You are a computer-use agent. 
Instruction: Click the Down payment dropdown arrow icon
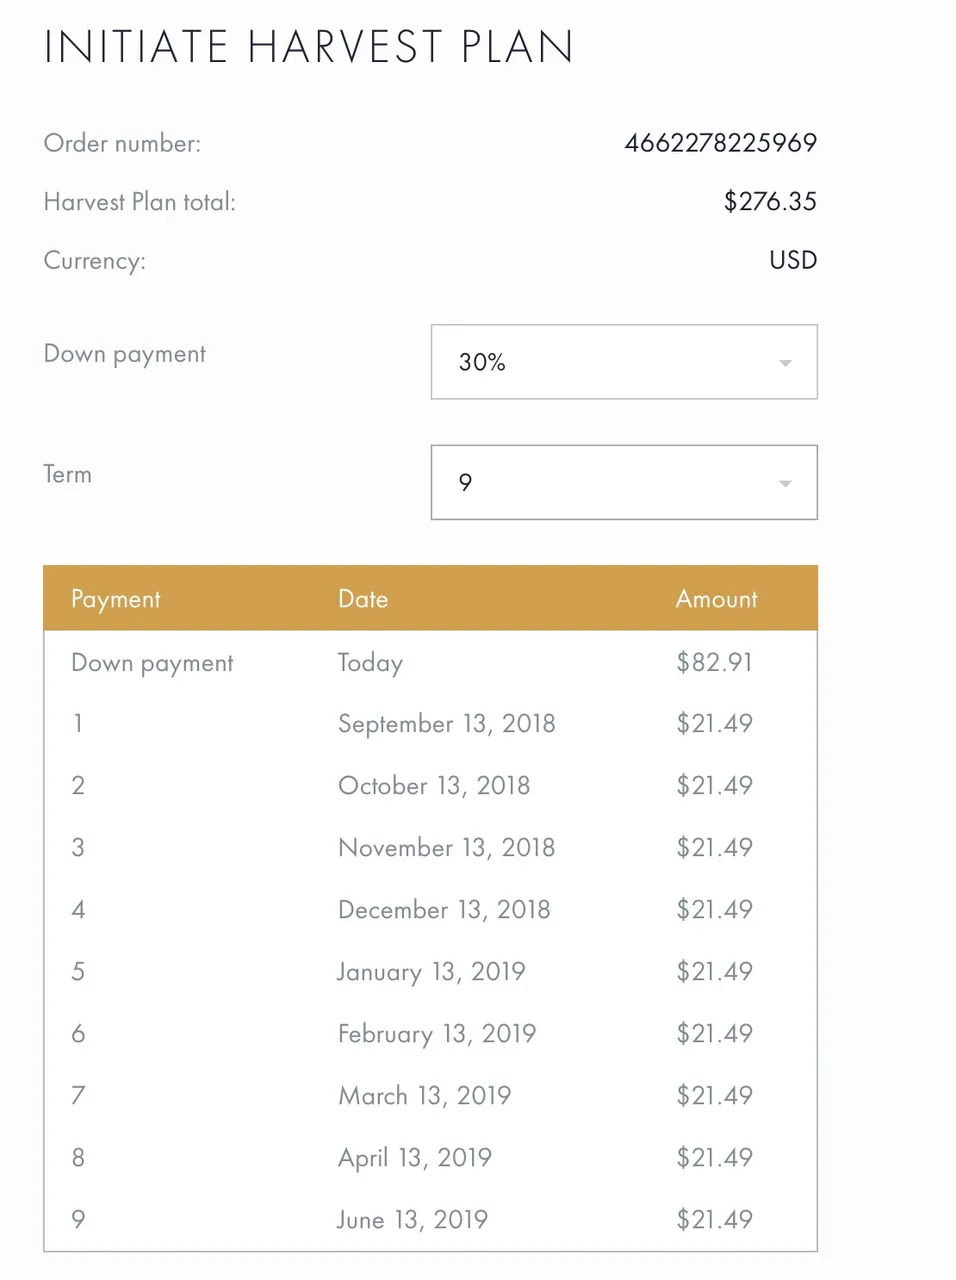point(785,363)
